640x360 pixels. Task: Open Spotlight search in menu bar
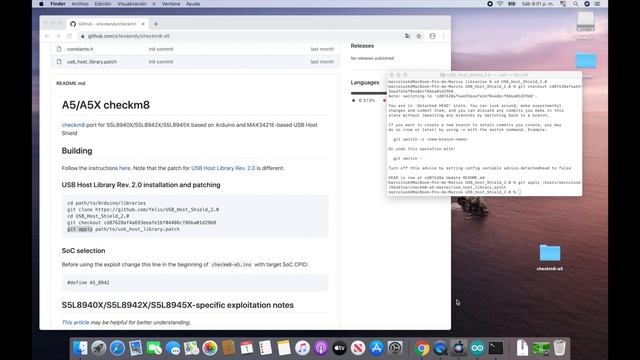tap(576, 4)
